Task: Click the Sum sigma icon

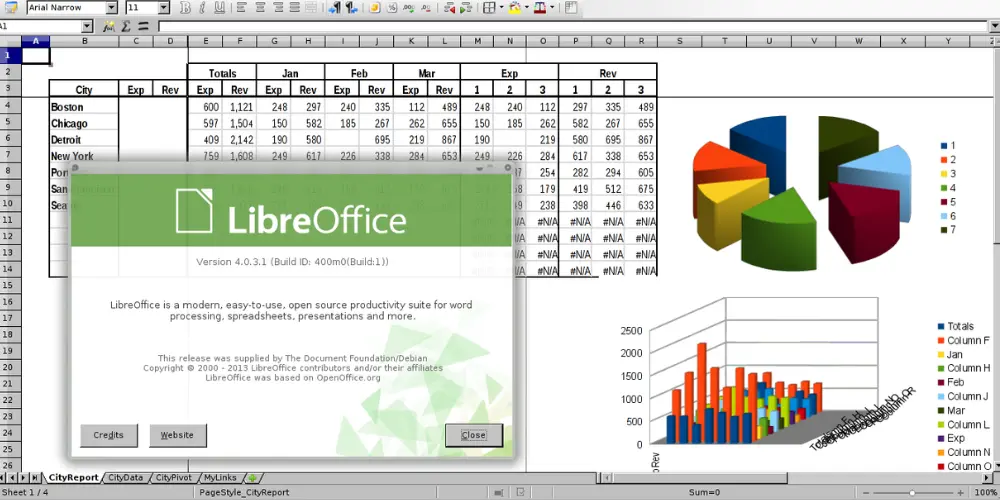Action: click(125, 26)
